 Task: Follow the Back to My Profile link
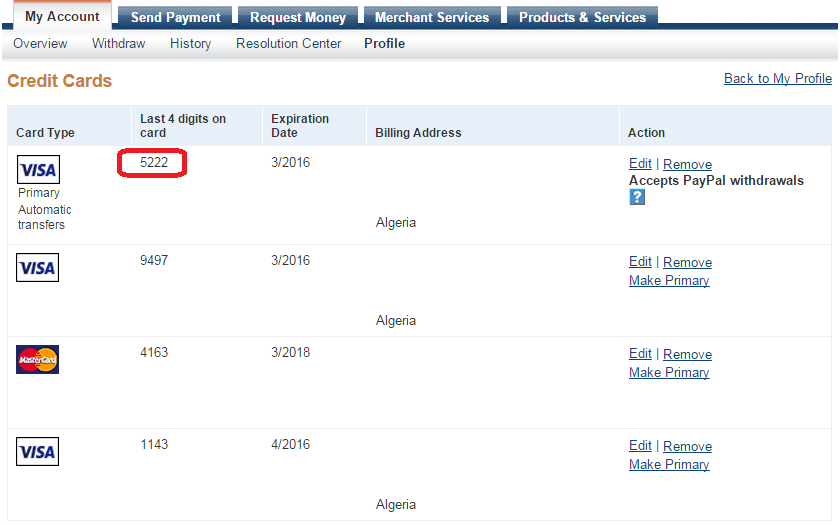[777, 78]
